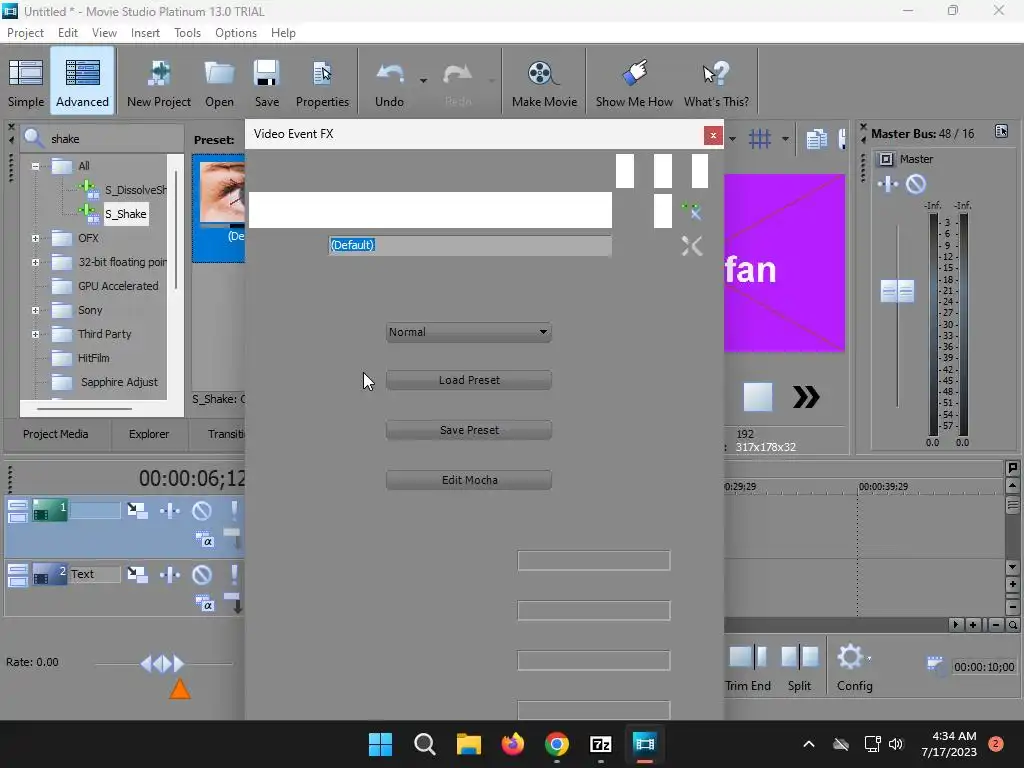The image size is (1024, 768).
Task: Open track motion for track 1
Action: (x=137, y=511)
